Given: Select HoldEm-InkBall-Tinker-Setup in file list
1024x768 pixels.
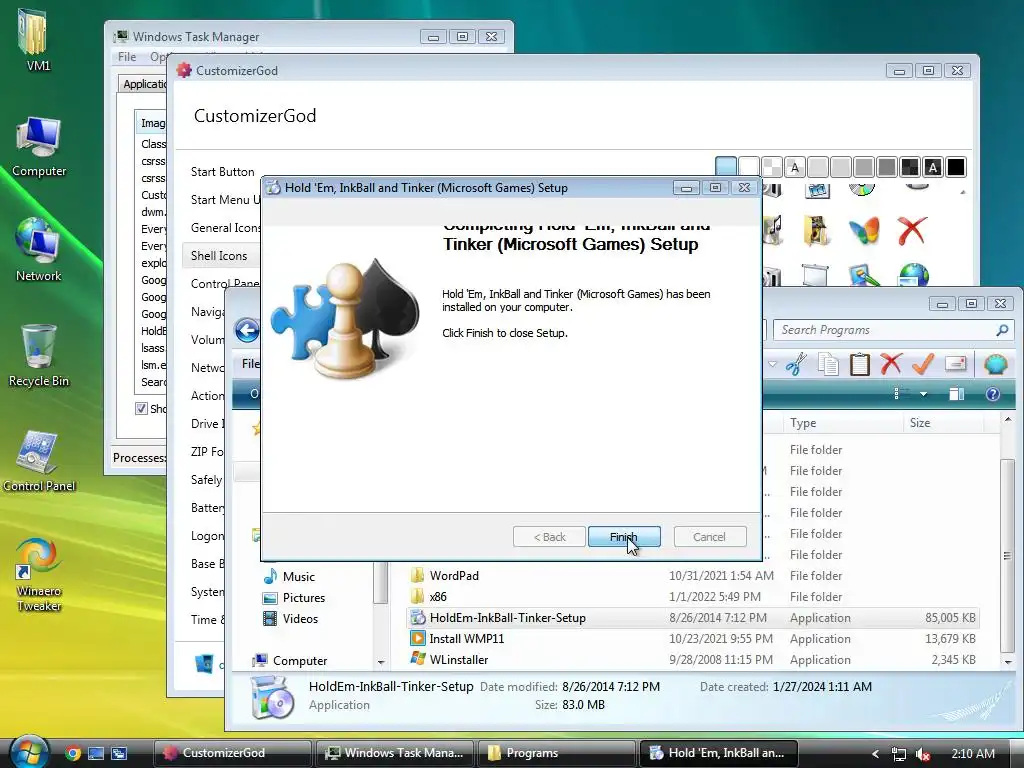Looking at the screenshot, I should point(692,618).
